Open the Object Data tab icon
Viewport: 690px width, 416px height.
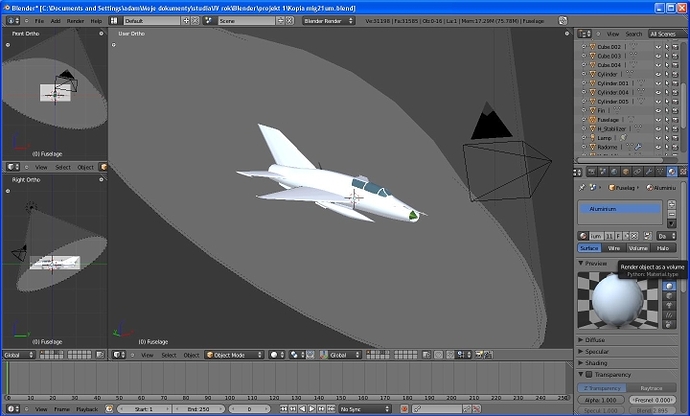coord(660,172)
